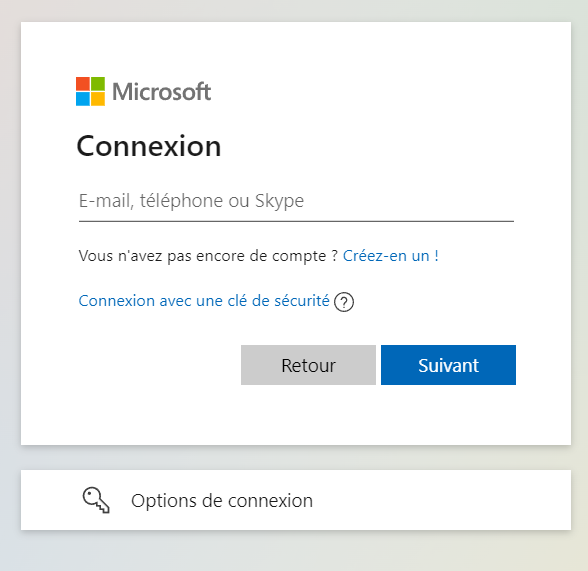The height and width of the screenshot is (571, 588).
Task: Click the Vous n'avez pas encore de compte text
Action: (x=208, y=256)
